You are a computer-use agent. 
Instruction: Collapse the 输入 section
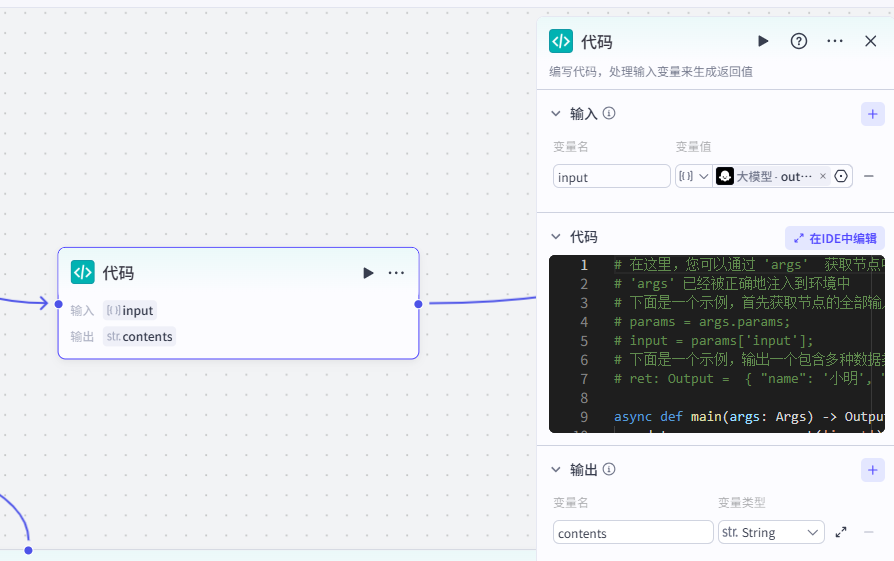coord(556,113)
